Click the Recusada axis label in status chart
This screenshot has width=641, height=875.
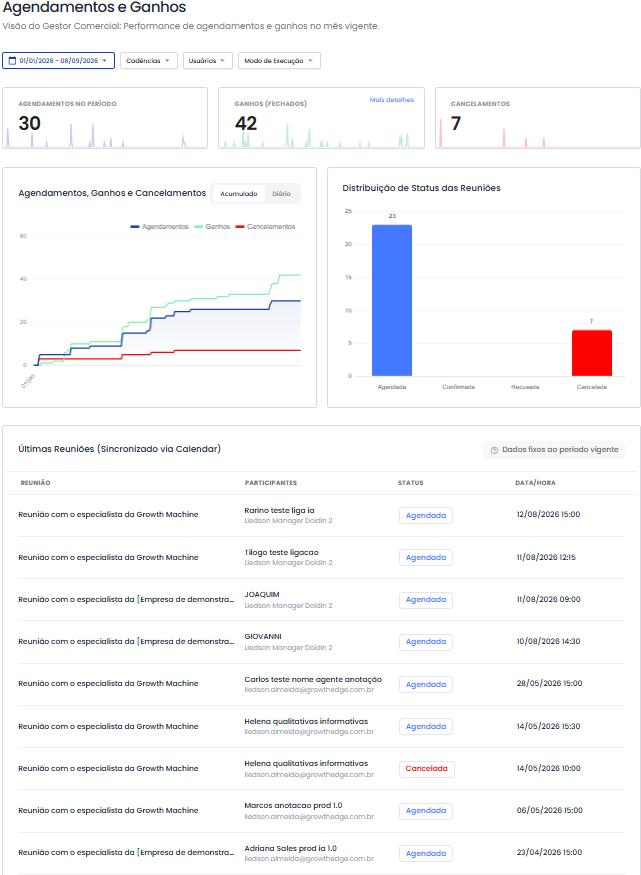tap(525, 387)
